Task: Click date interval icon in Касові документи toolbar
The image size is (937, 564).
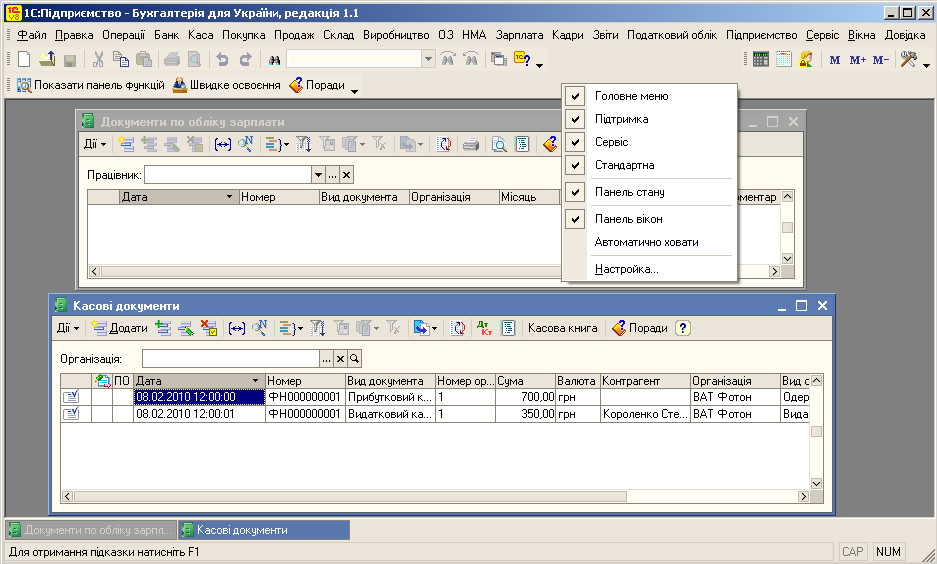Action: 237,328
